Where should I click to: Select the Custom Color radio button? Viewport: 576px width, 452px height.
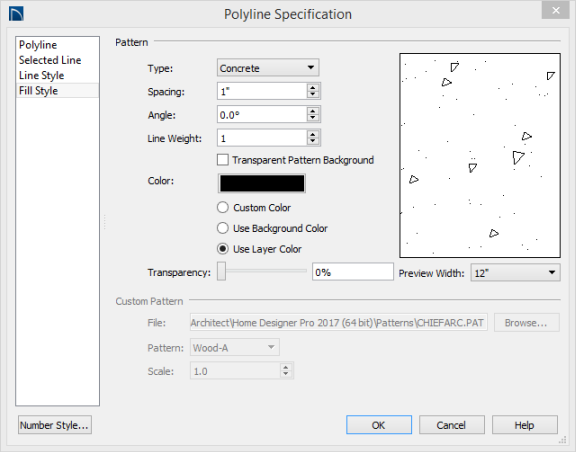[x=223, y=207]
